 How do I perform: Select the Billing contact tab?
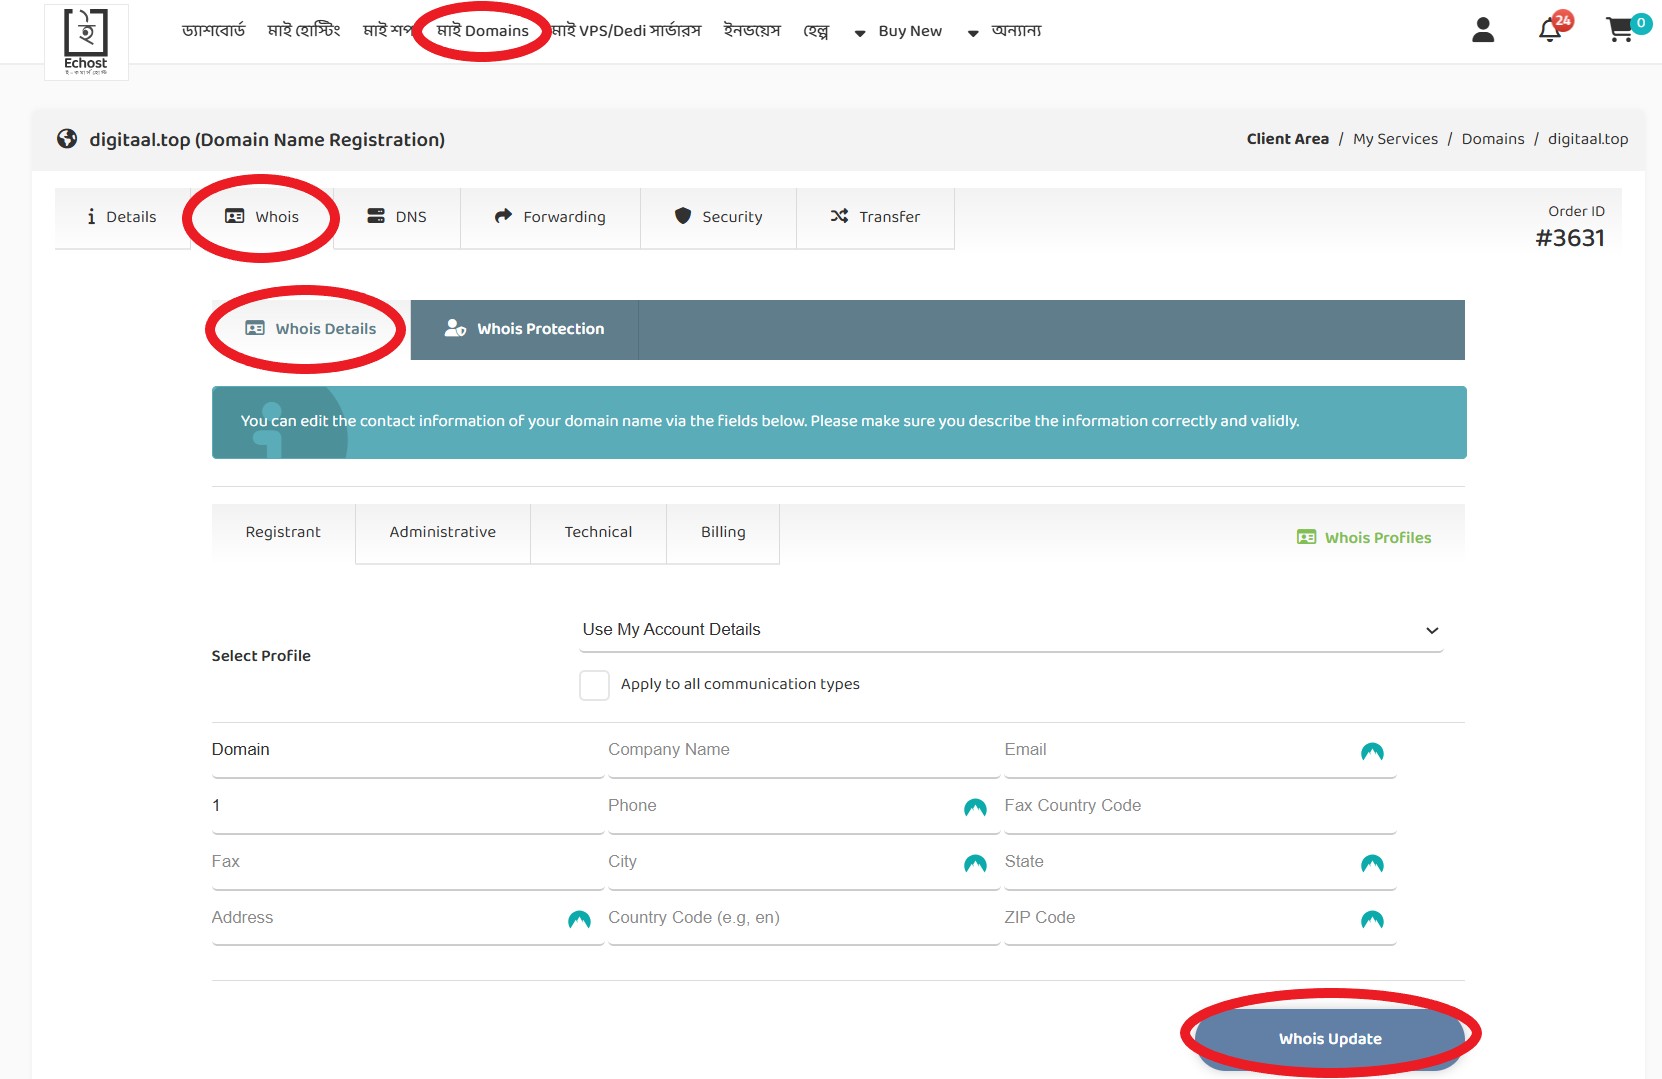coord(723,532)
